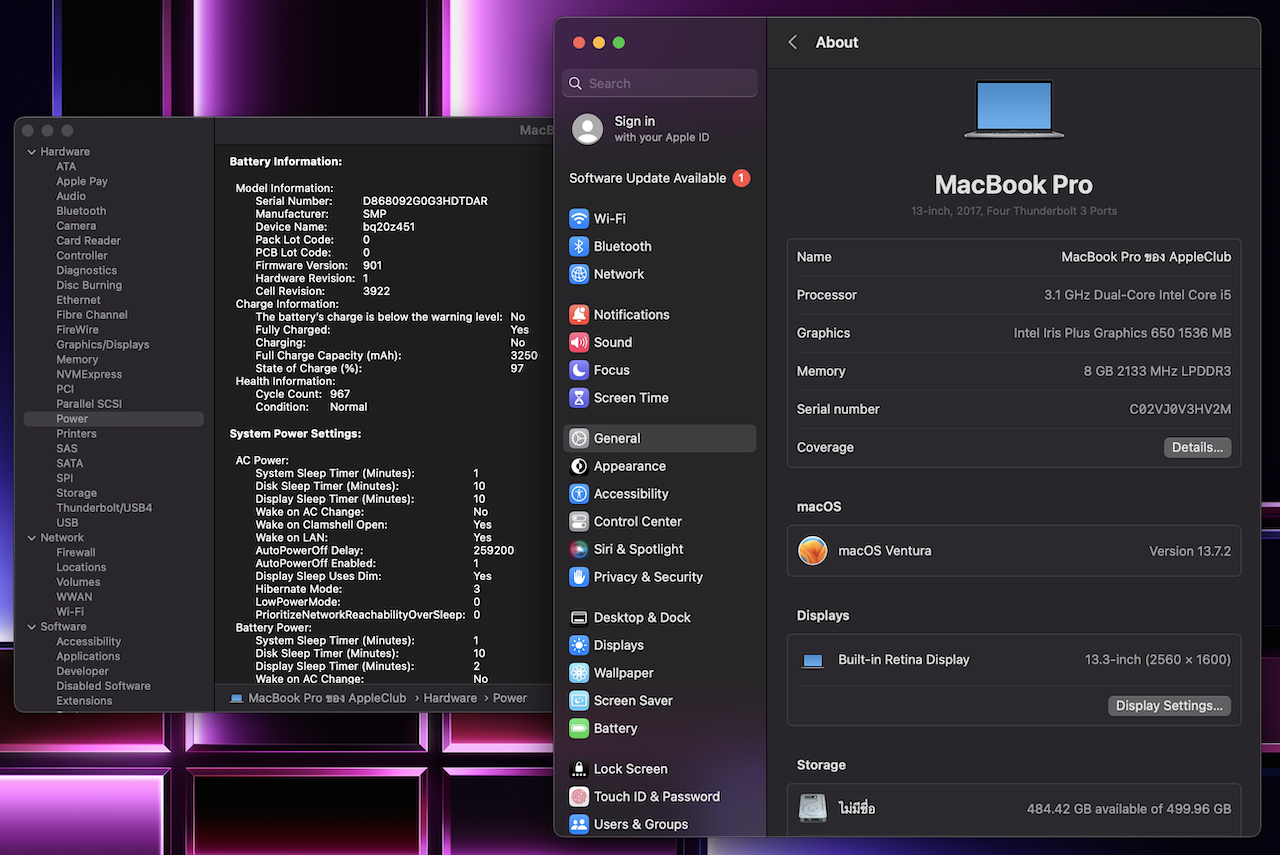Click the Privacy & Security hand icon
Image resolution: width=1280 pixels, height=855 pixels.
tap(579, 577)
